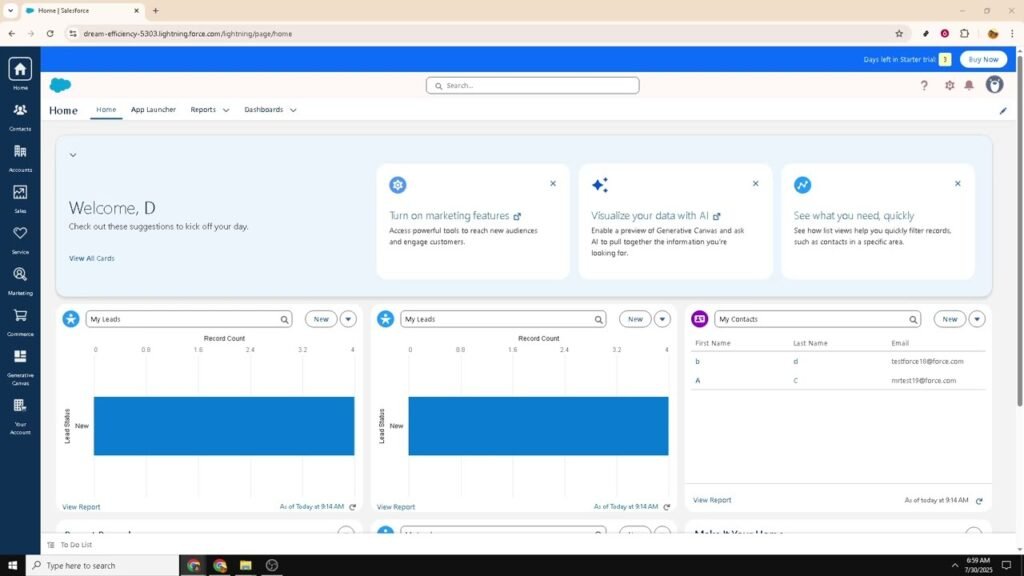
Task: Open the Sales sidebar icon
Action: point(20,197)
